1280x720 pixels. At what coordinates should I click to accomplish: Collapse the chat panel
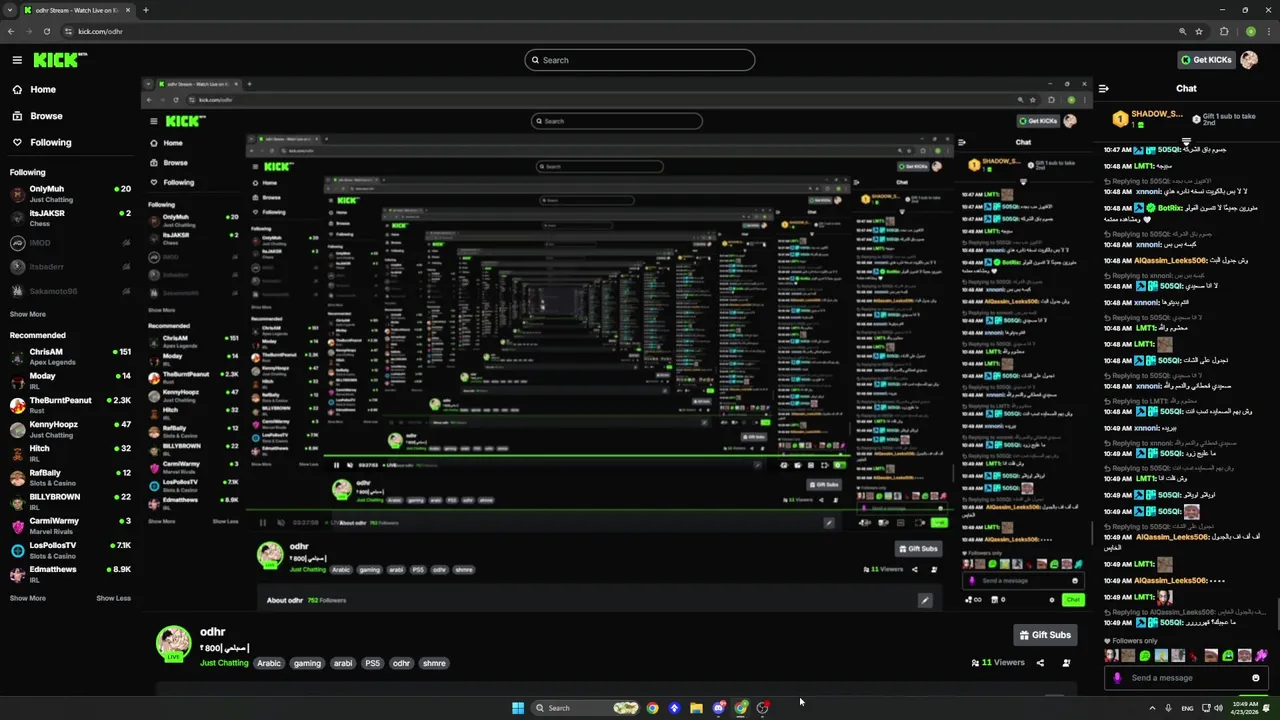click(x=1104, y=88)
